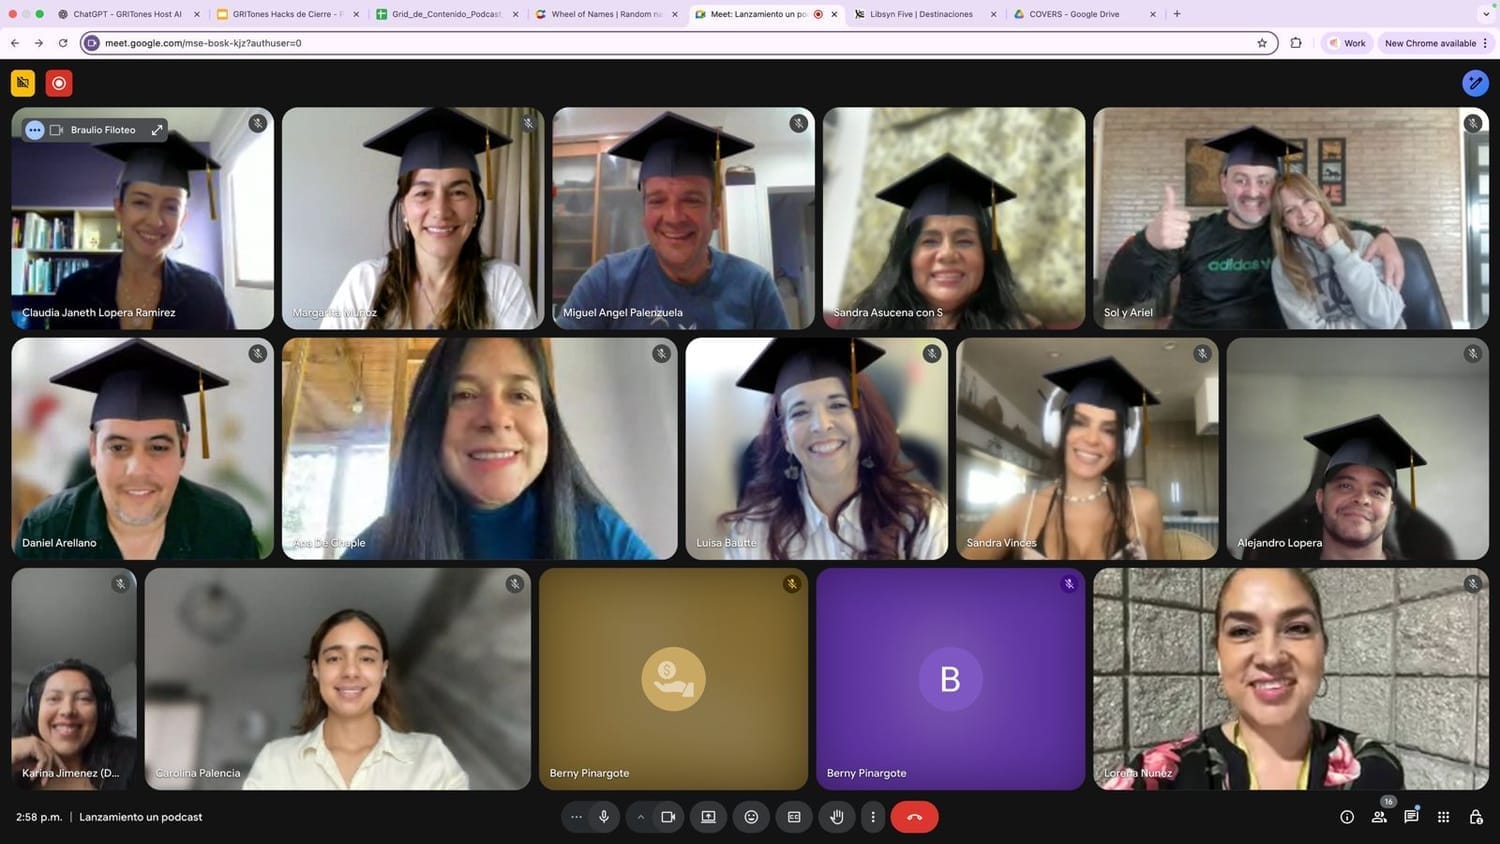
Task: Click the yellow square icon beside the record button
Action: point(23,83)
